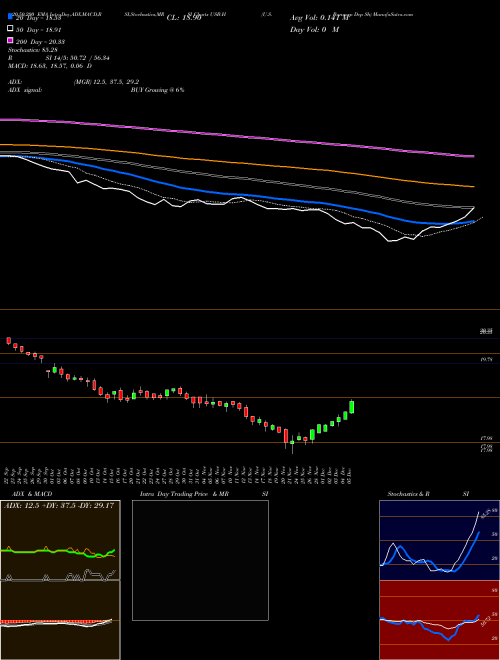The width and height of the screenshot is (500, 660).
Task: Click the 'CL: 18.90' closing price label
Action: [184, 18]
